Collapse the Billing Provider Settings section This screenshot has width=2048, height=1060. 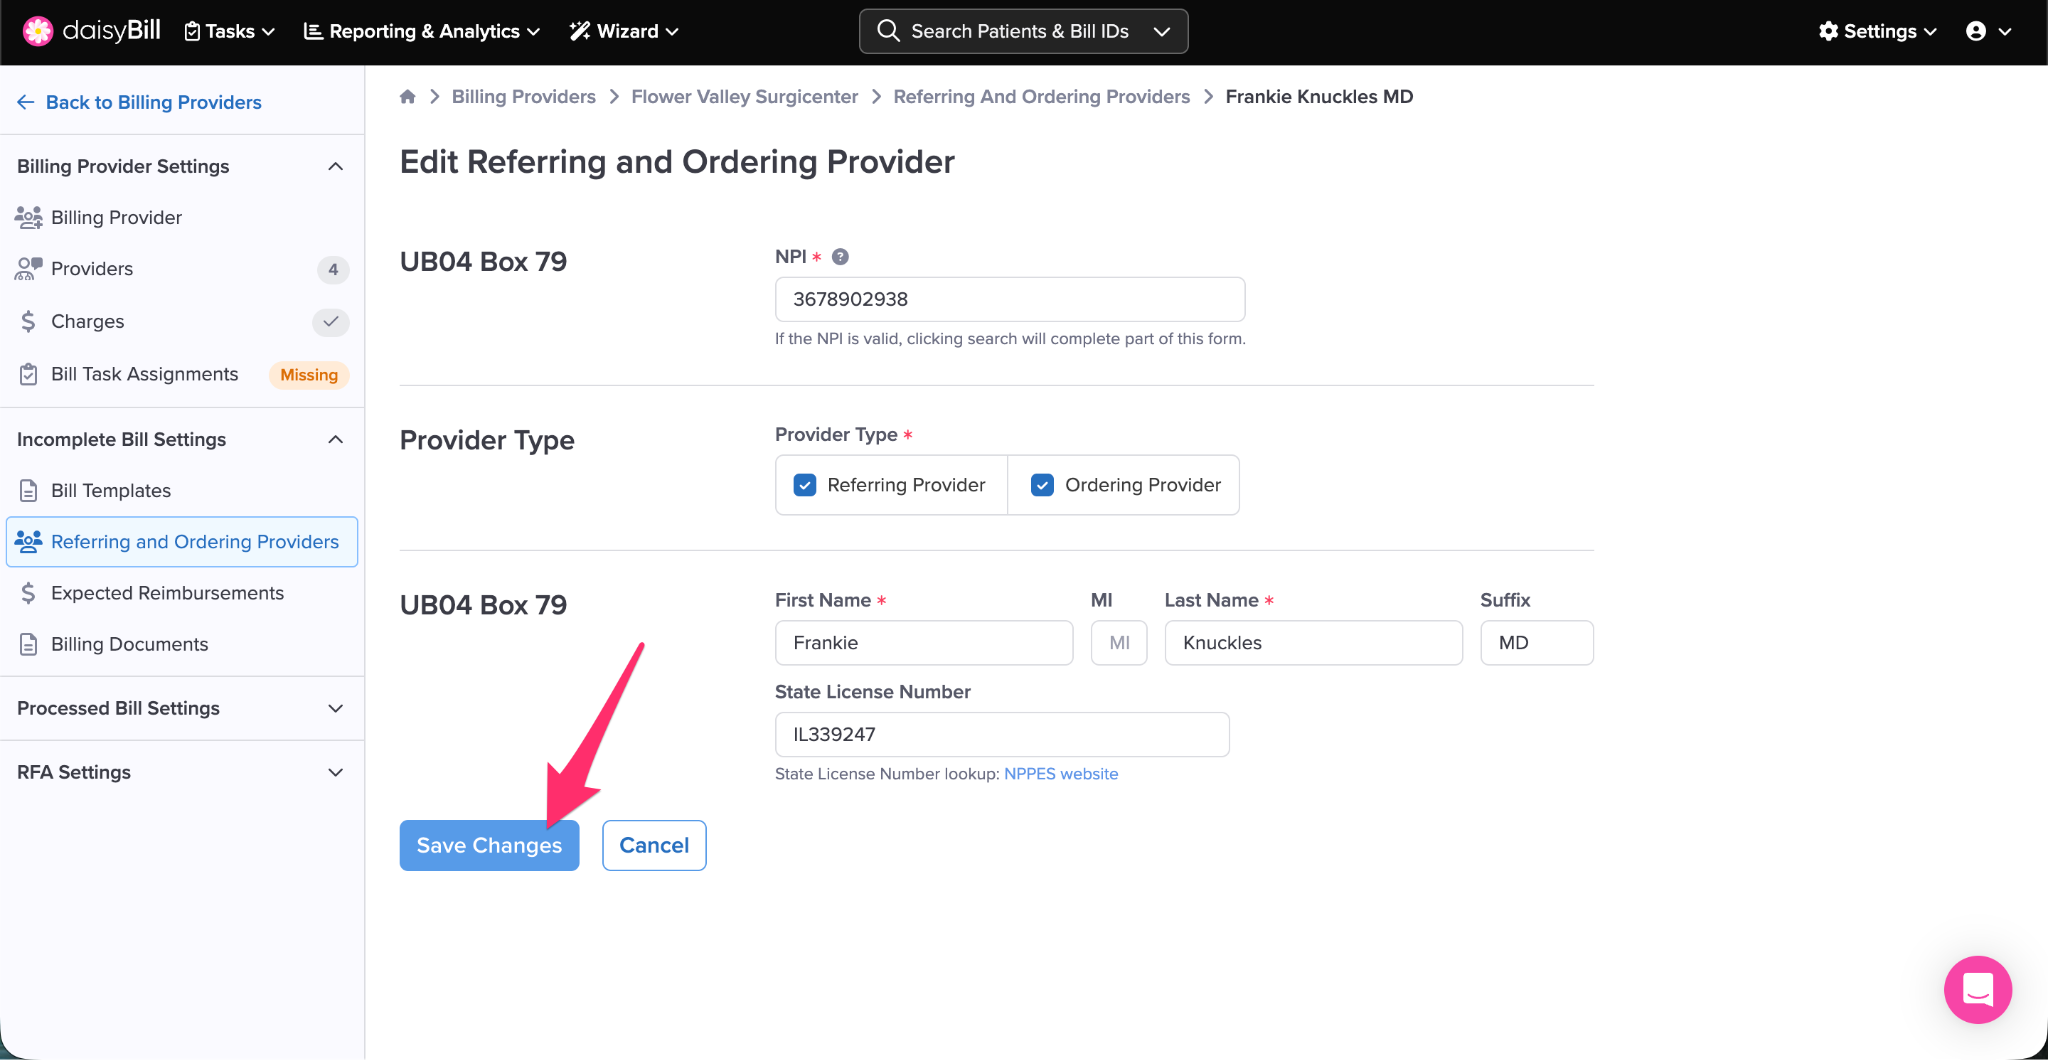click(x=336, y=166)
